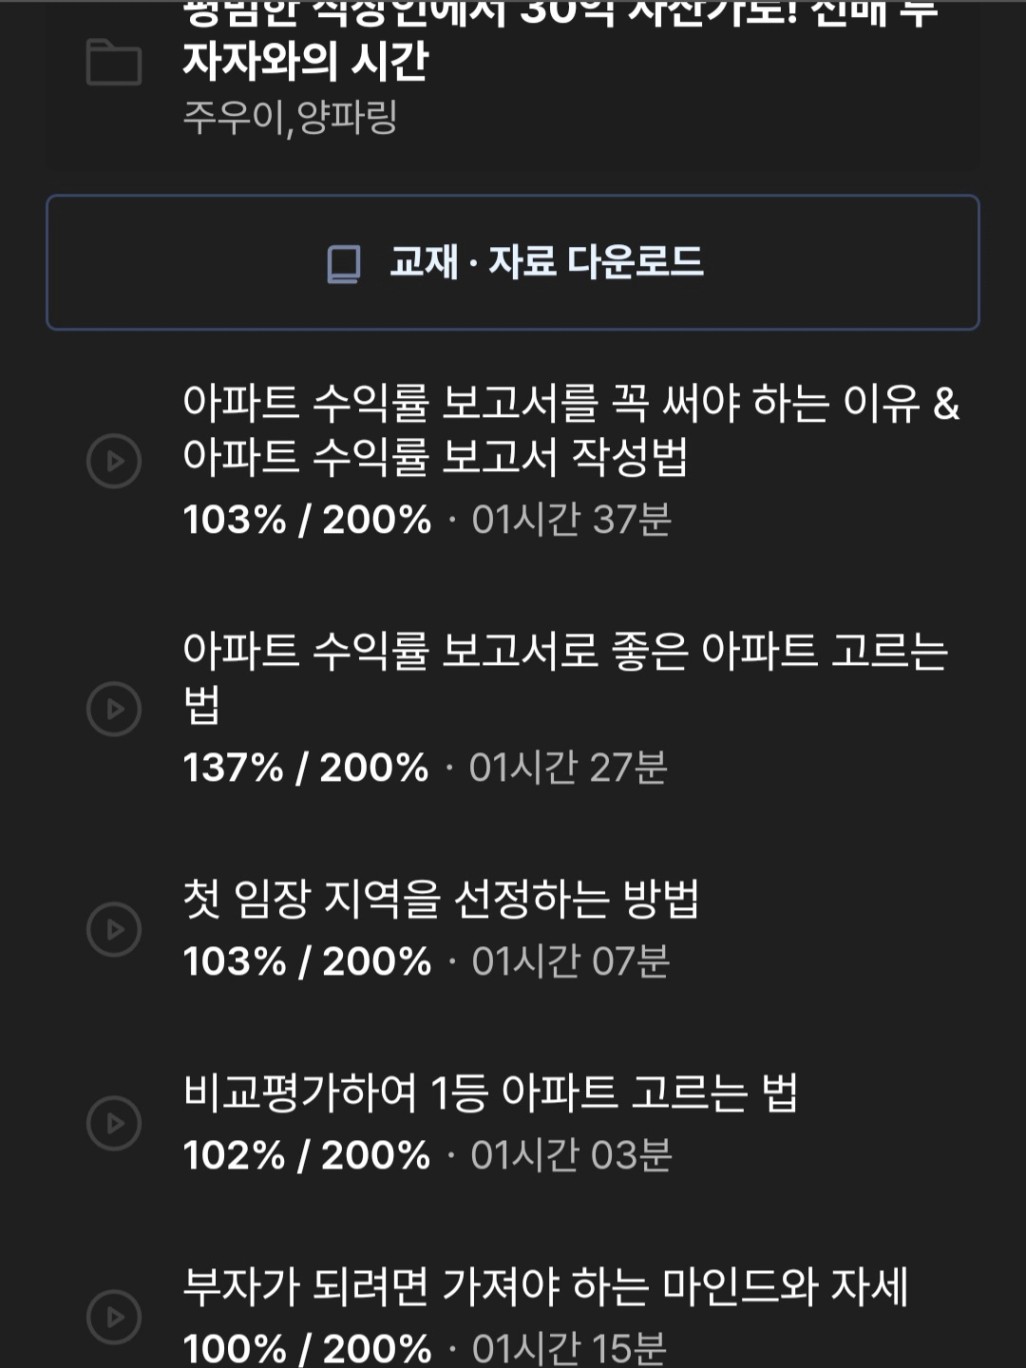
Task: Click the 01시간 37분 duration label
Action: click(x=571, y=520)
